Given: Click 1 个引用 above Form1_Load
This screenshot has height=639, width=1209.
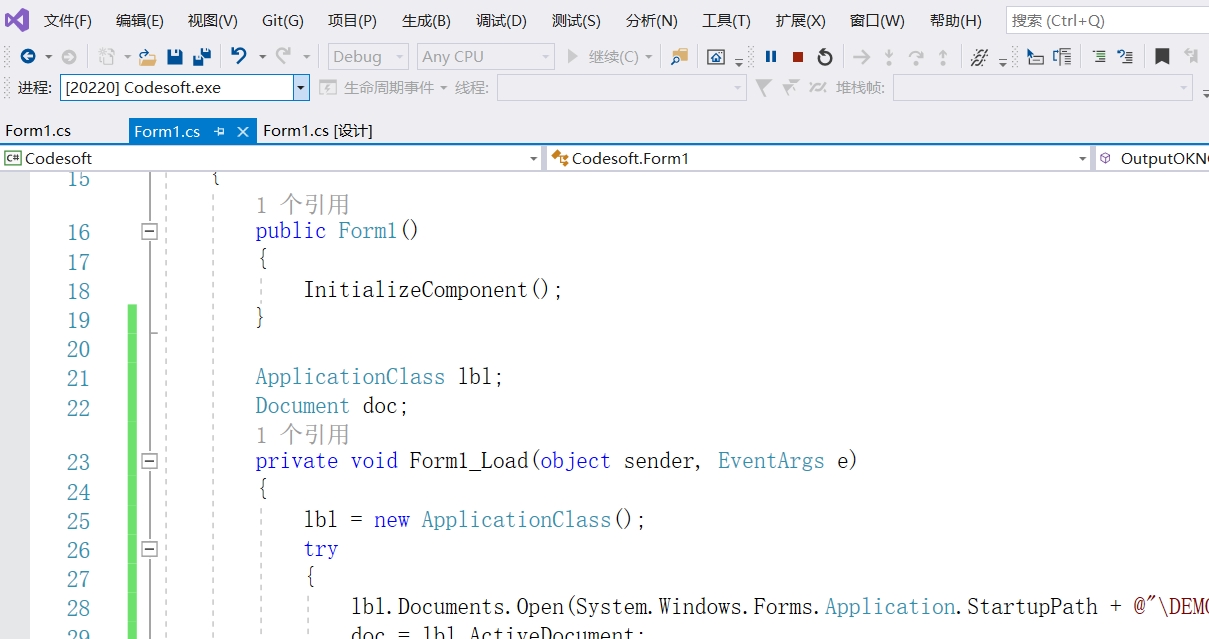Looking at the screenshot, I should 302,435.
